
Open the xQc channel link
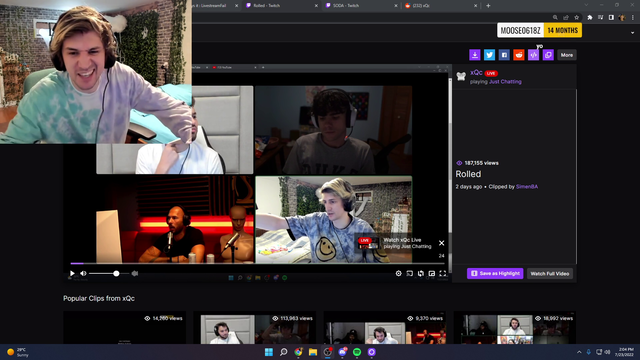476,73
